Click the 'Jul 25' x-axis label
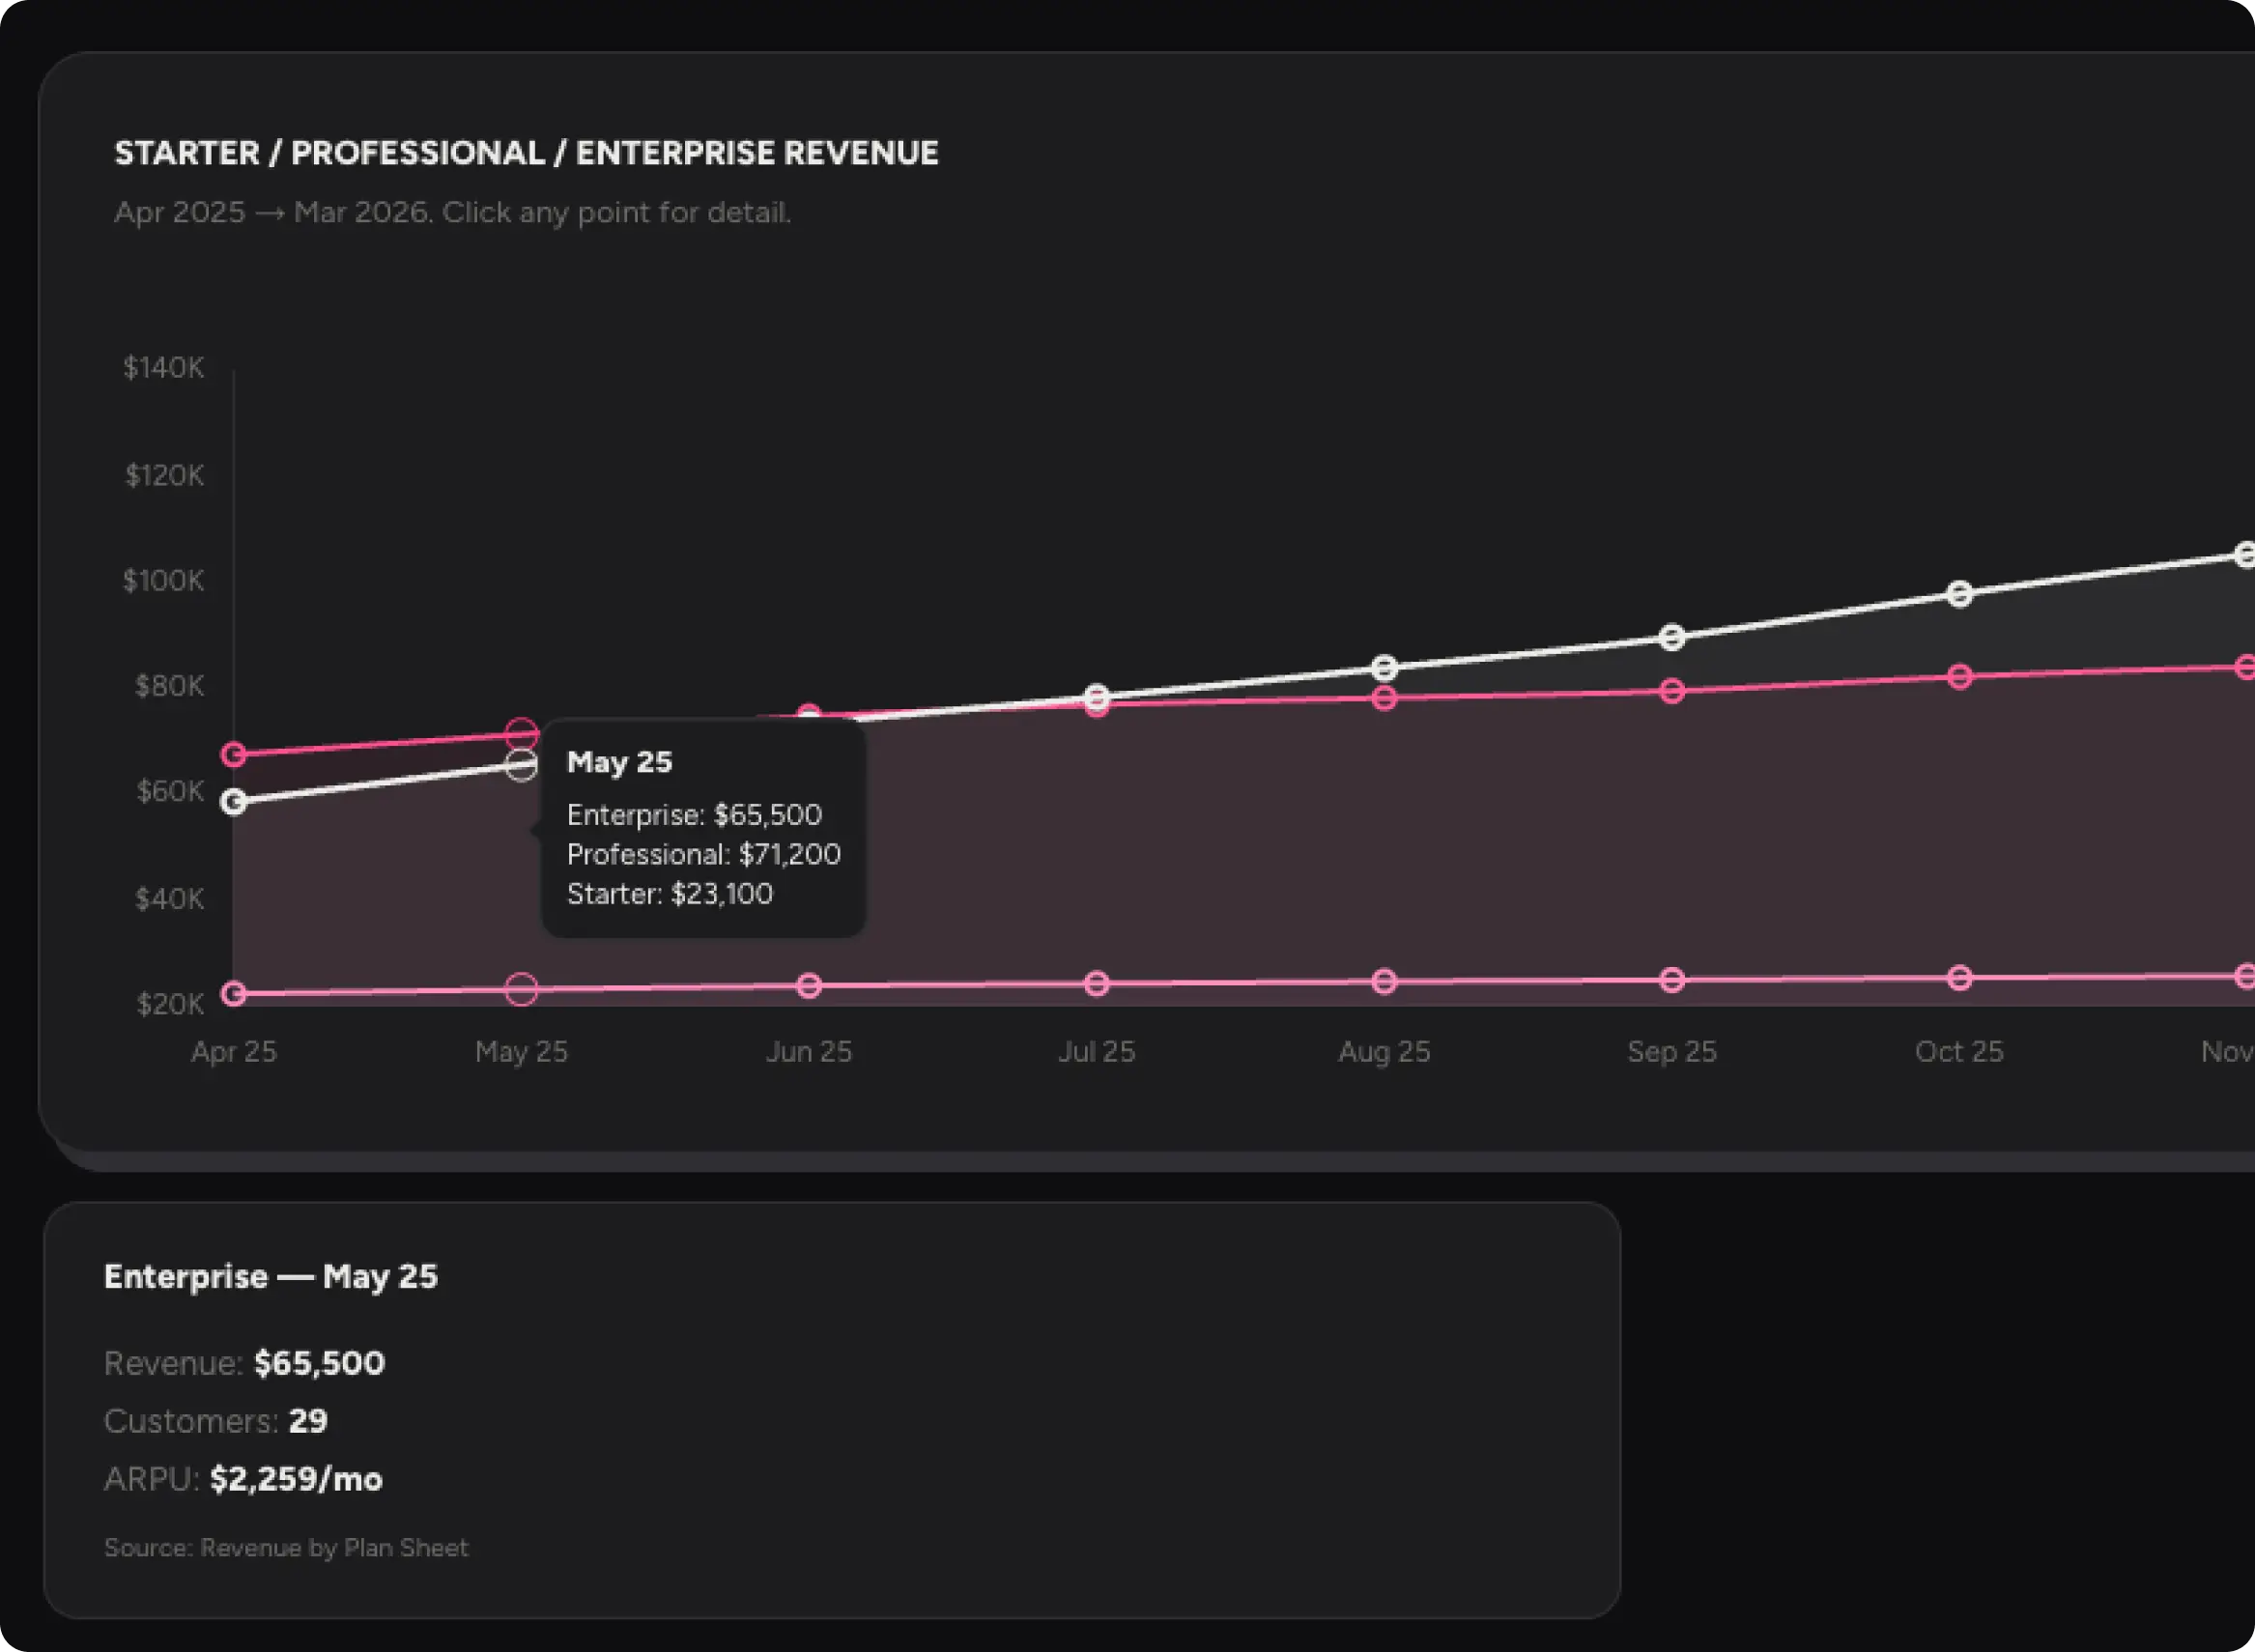2255x1652 pixels. (1097, 1052)
